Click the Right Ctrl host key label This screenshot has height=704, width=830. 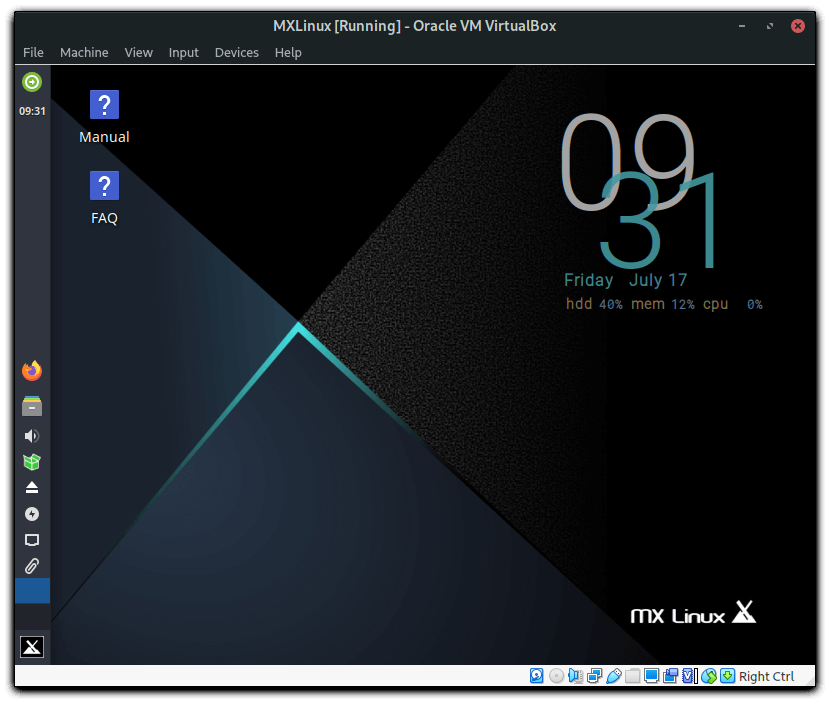point(766,676)
